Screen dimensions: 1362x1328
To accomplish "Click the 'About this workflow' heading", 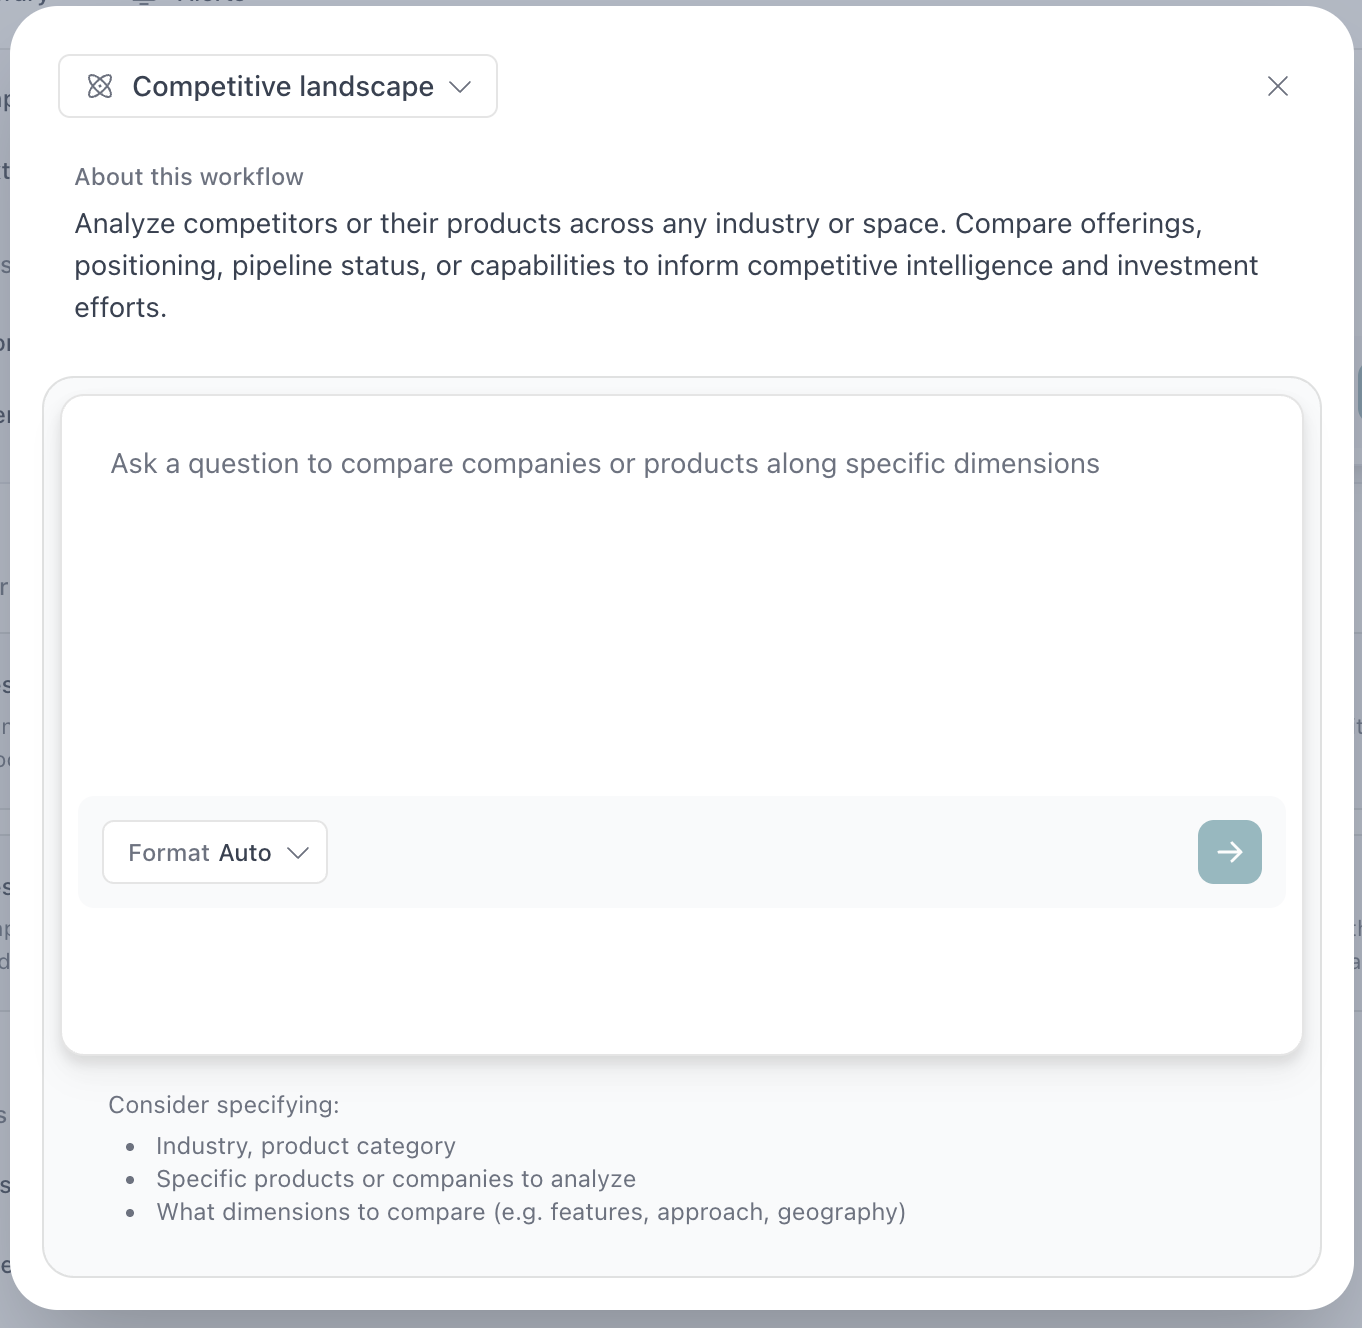I will pos(189,177).
